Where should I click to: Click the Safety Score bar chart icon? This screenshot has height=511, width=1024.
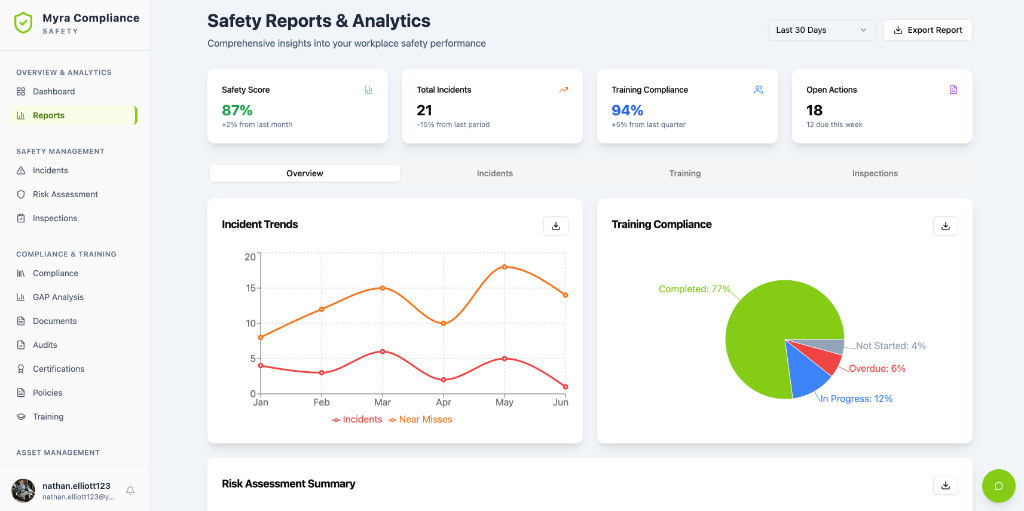[x=368, y=90]
